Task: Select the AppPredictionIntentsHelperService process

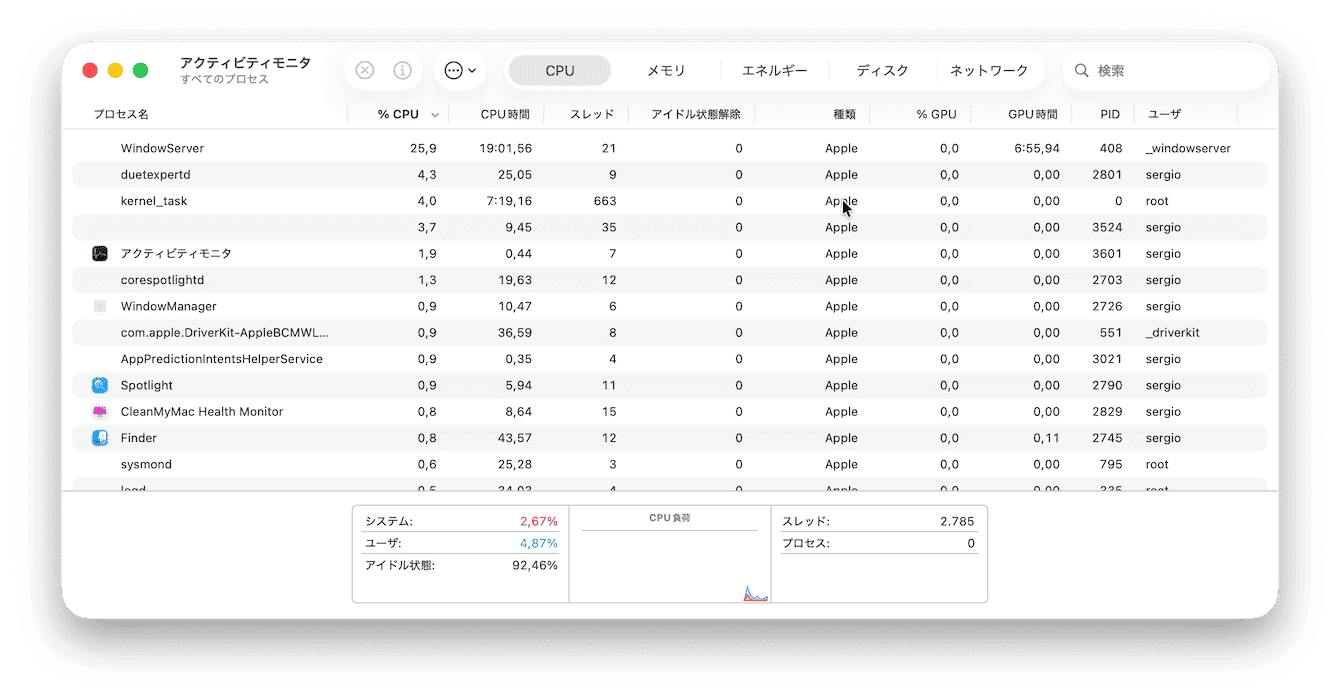Action: (x=222, y=359)
